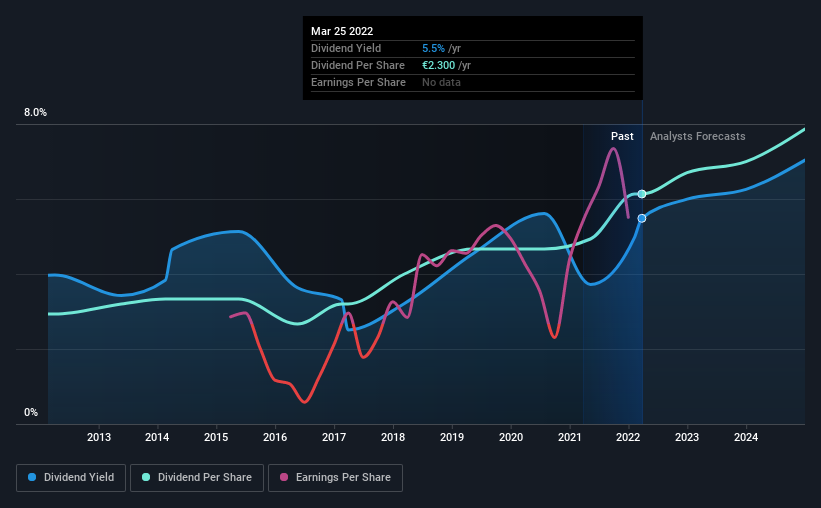
Task: Click the 2019 x-axis label
Action: tap(452, 437)
